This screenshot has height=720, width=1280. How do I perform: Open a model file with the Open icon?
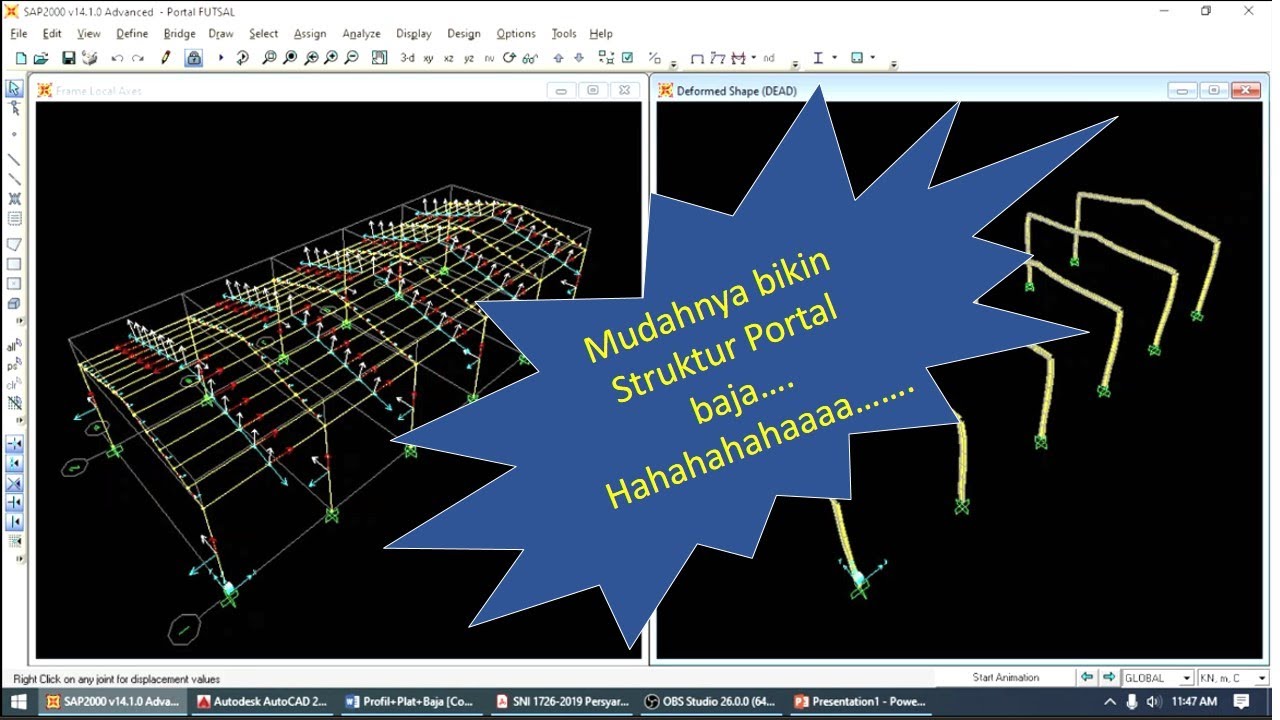click(41, 59)
